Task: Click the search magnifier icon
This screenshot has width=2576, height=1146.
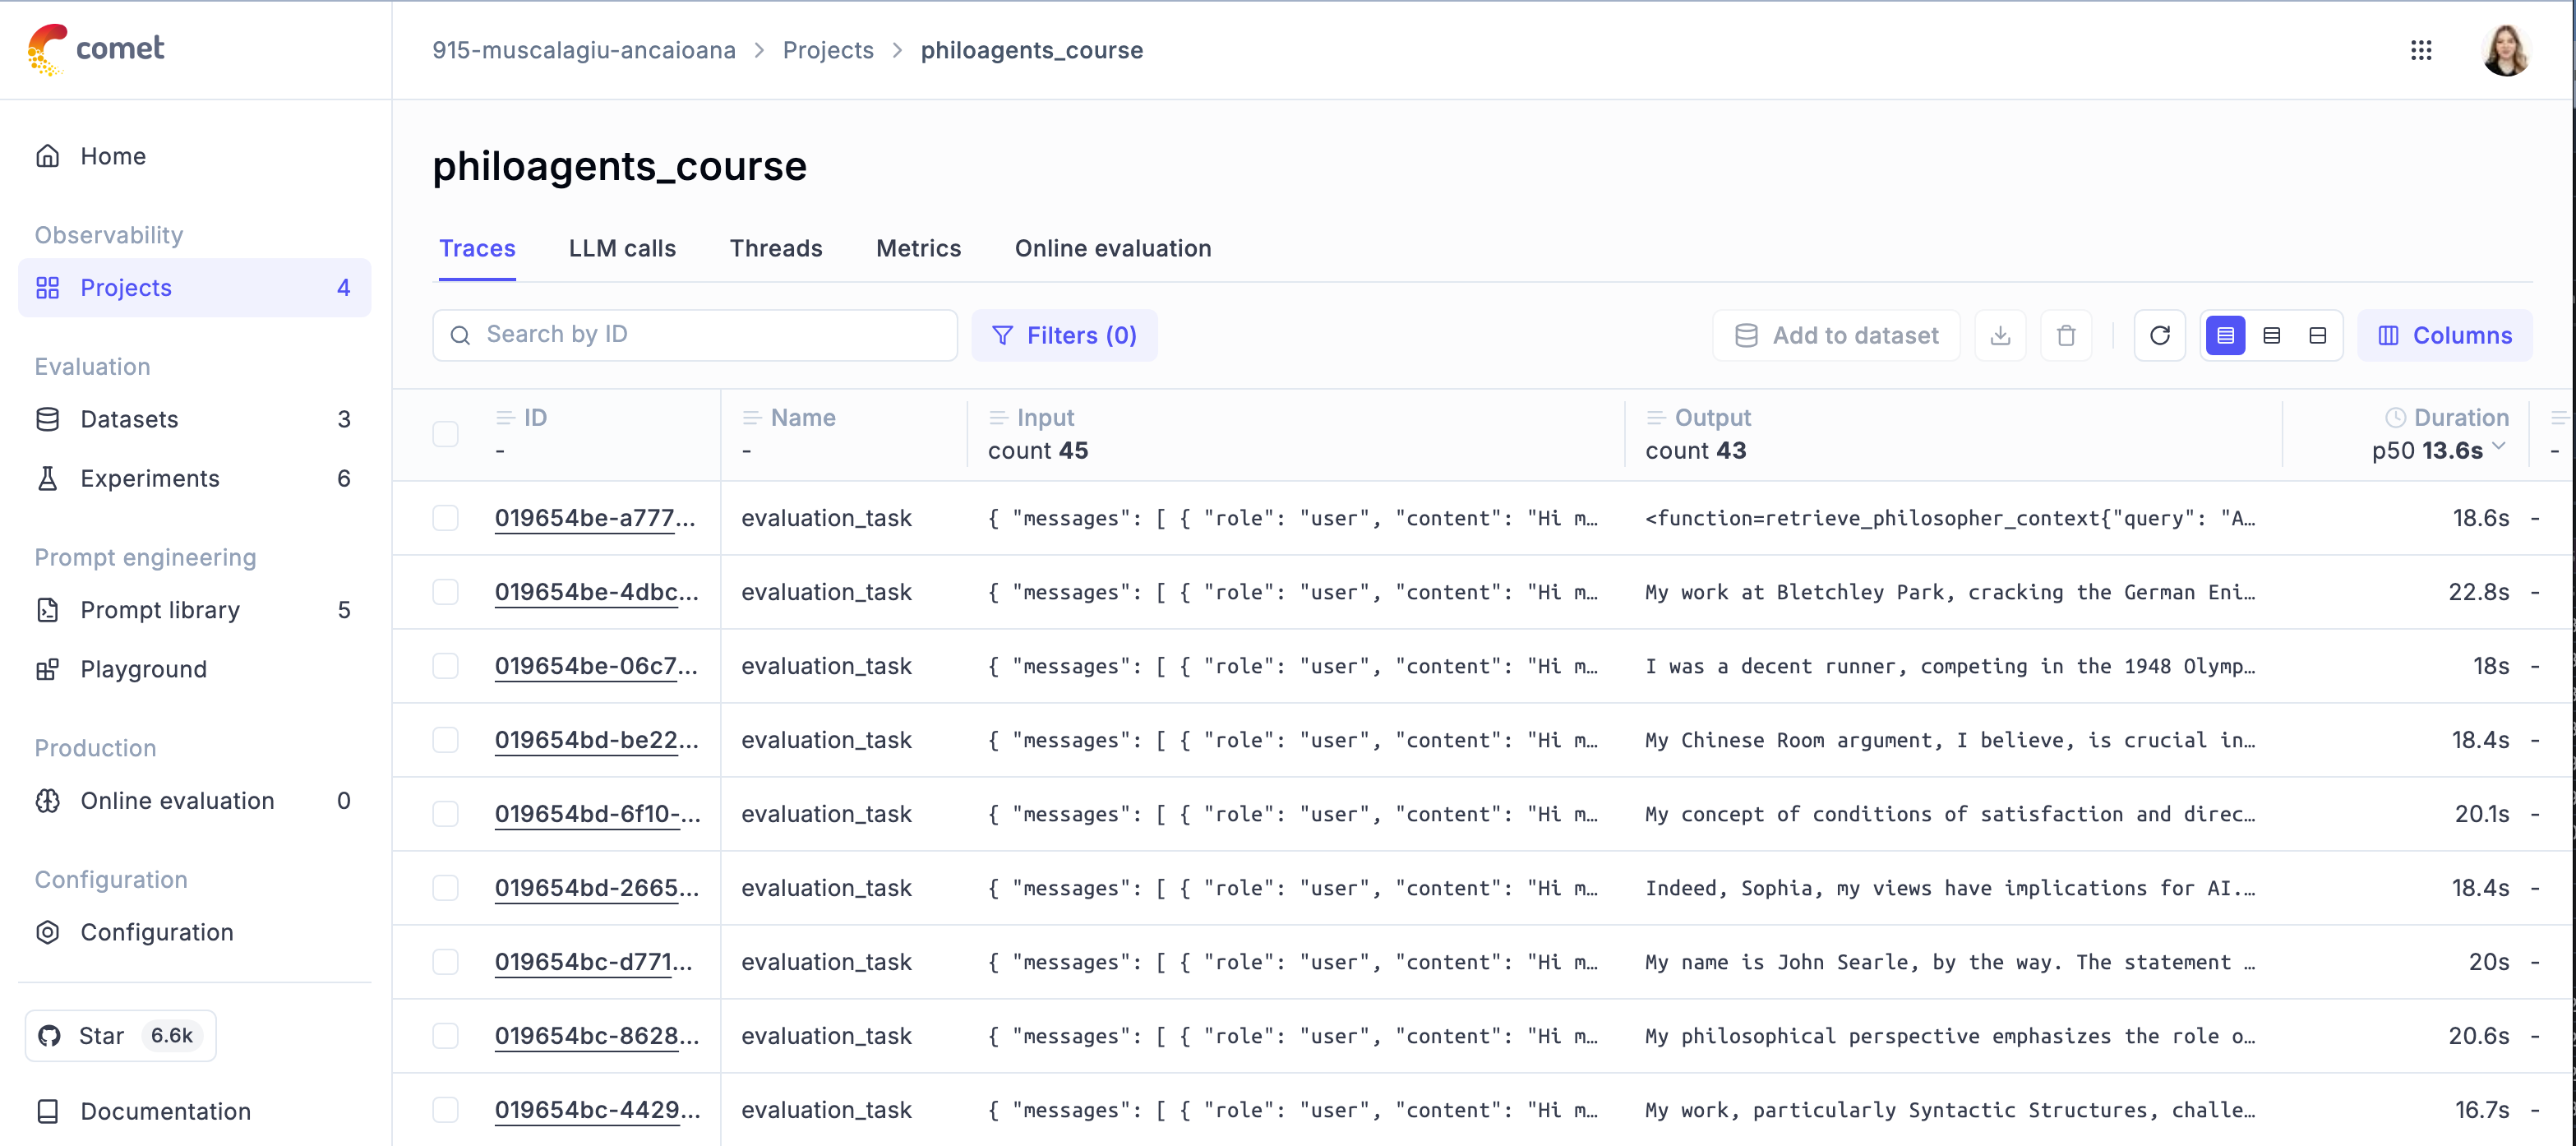Action: 460,335
